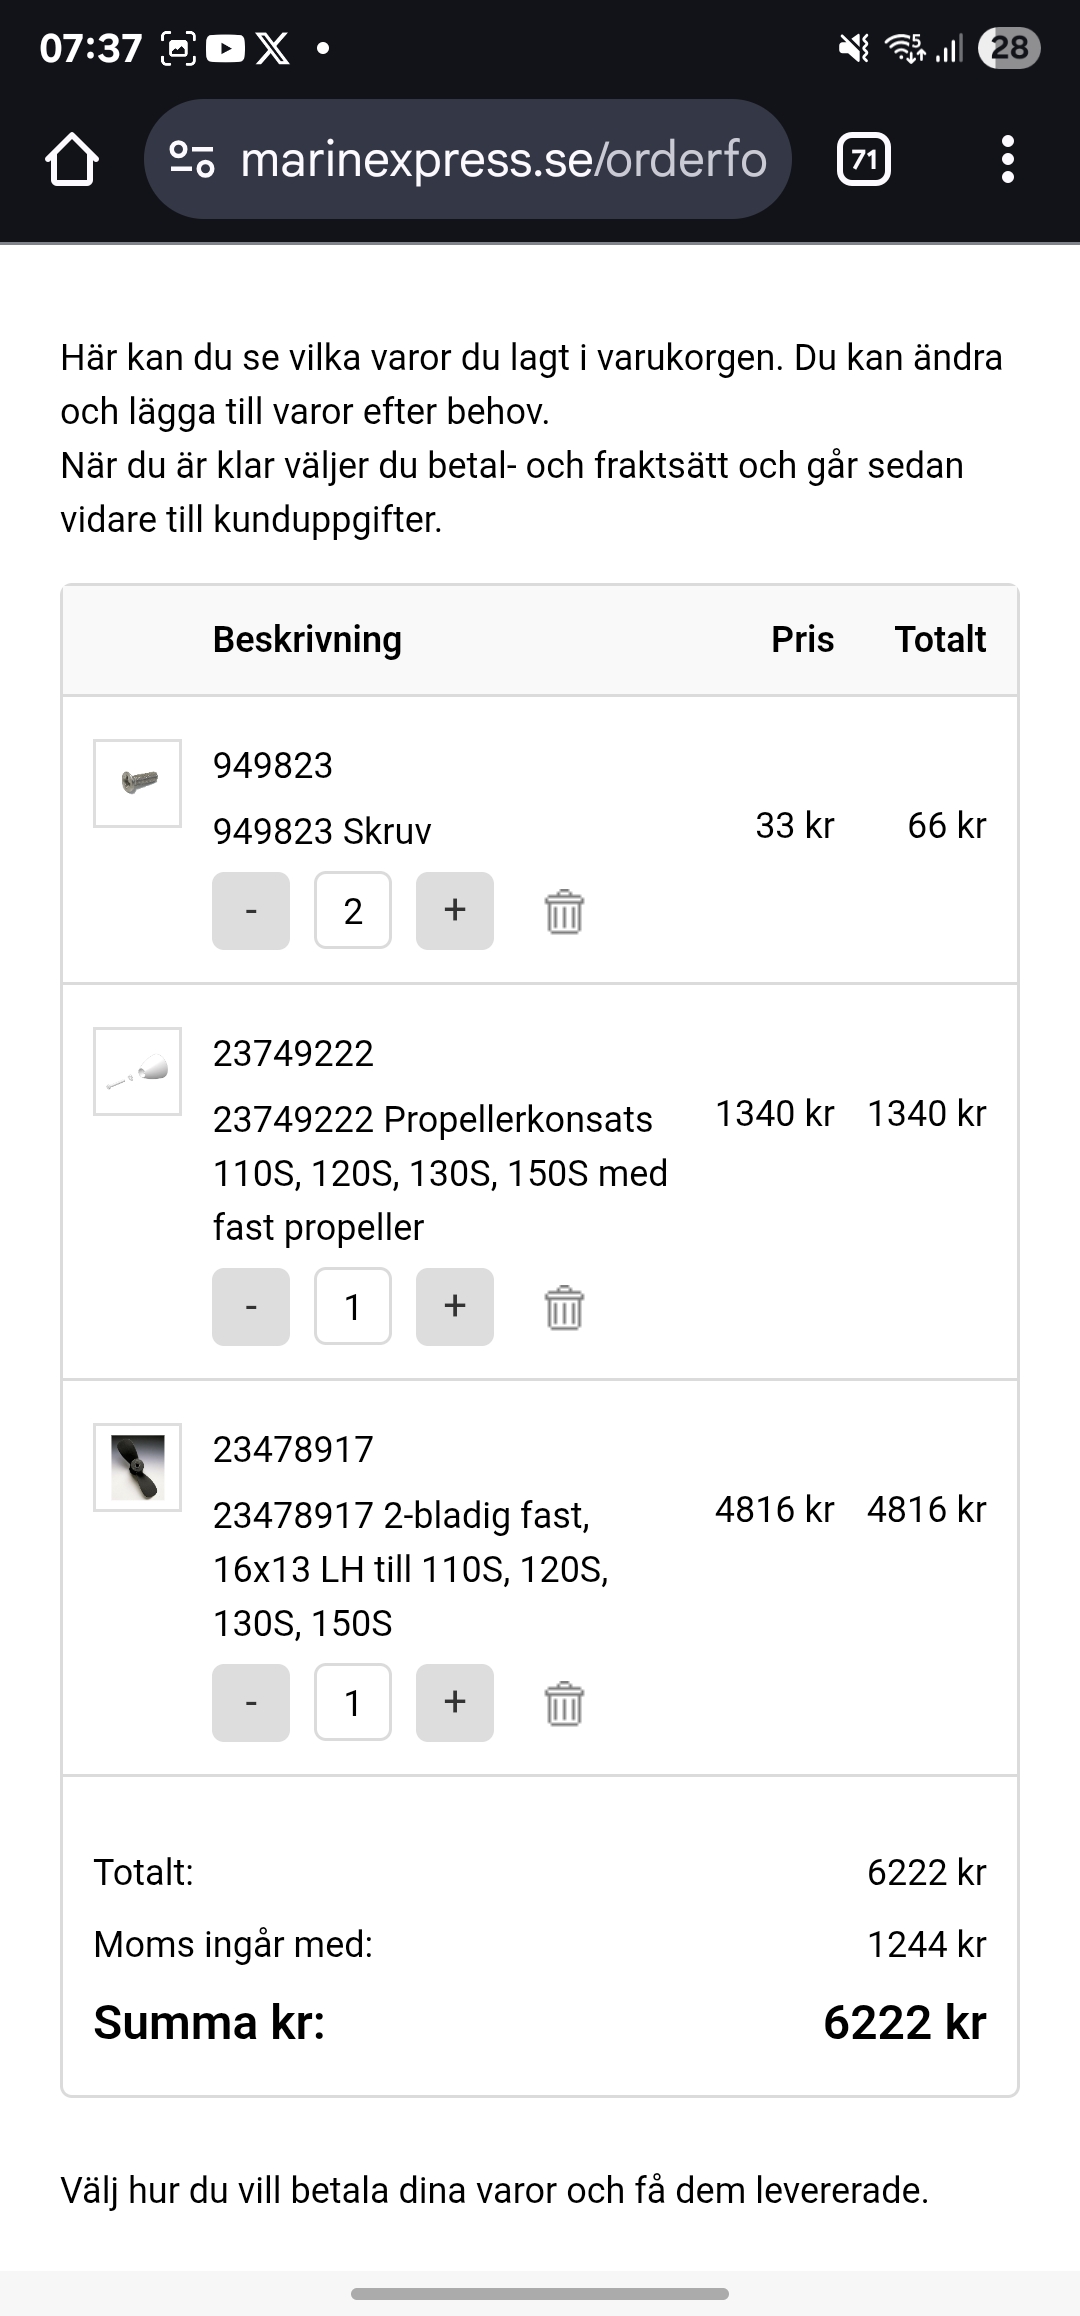Increase quantity of 2-bladig fast propeller
Viewport: 1080px width, 2316px height.
455,1703
